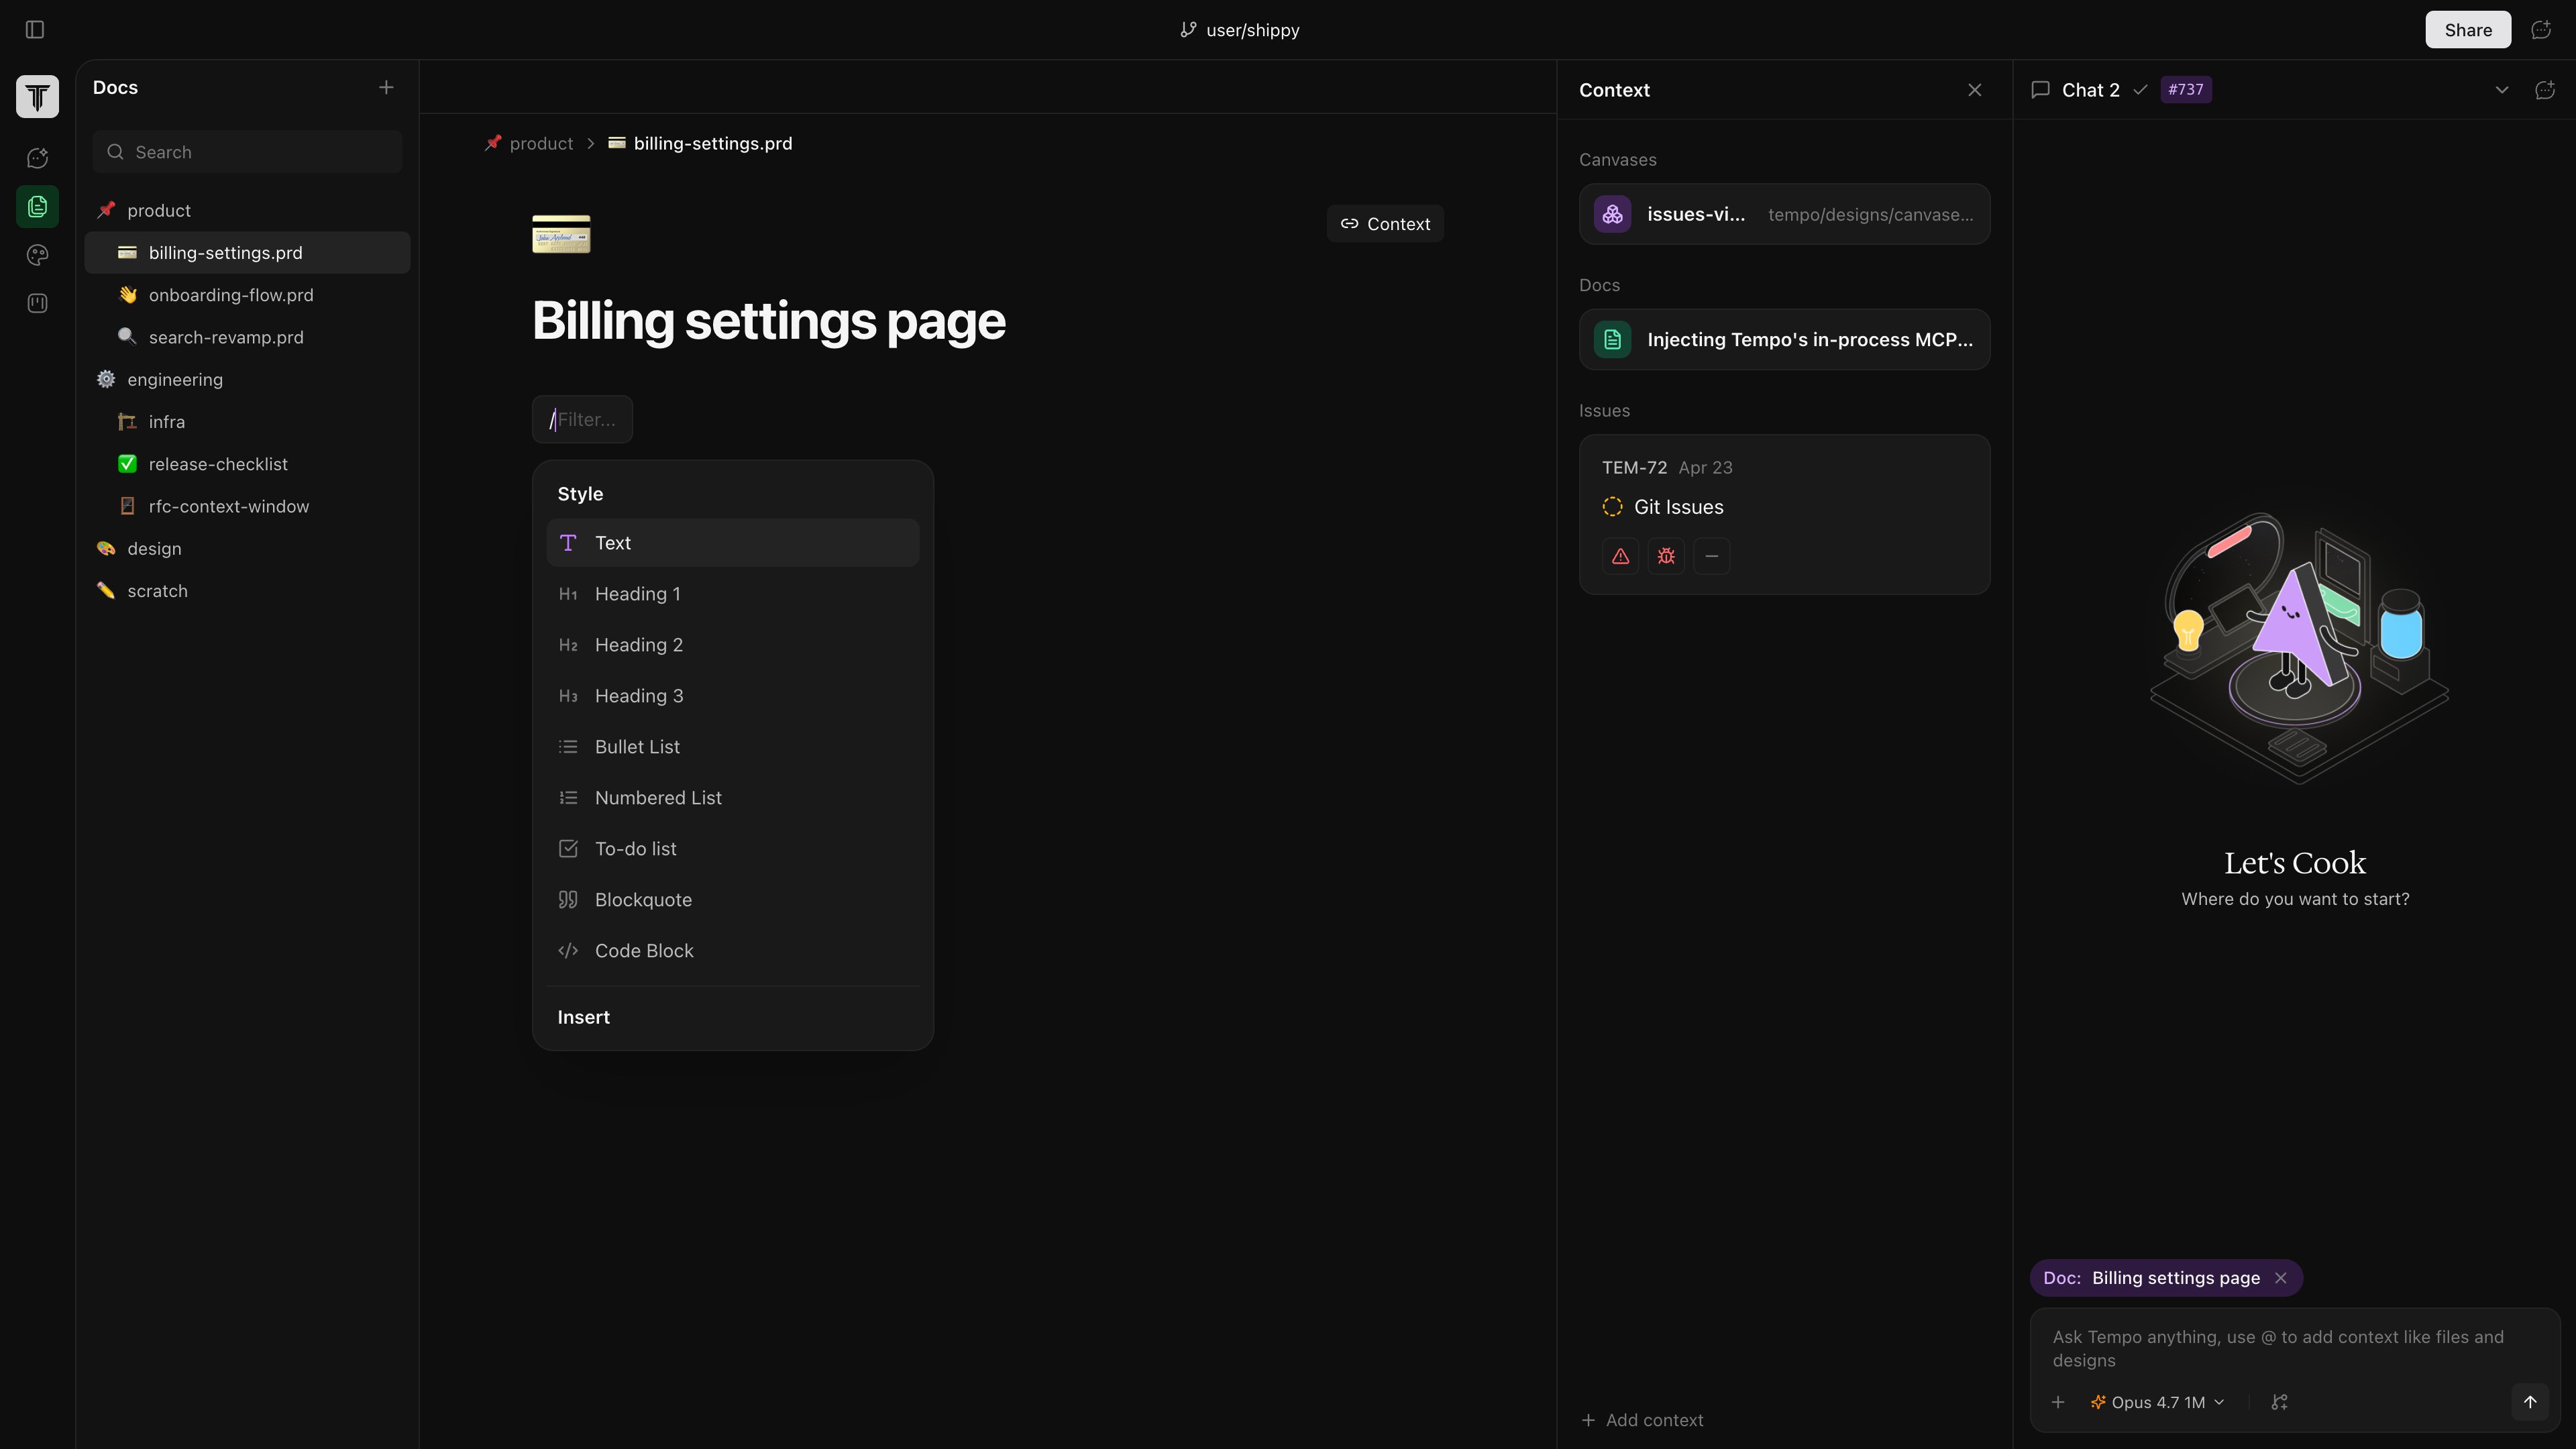Click the dashed circle status icon of Git Issues
The image size is (2576, 1449).
pos(1612,507)
